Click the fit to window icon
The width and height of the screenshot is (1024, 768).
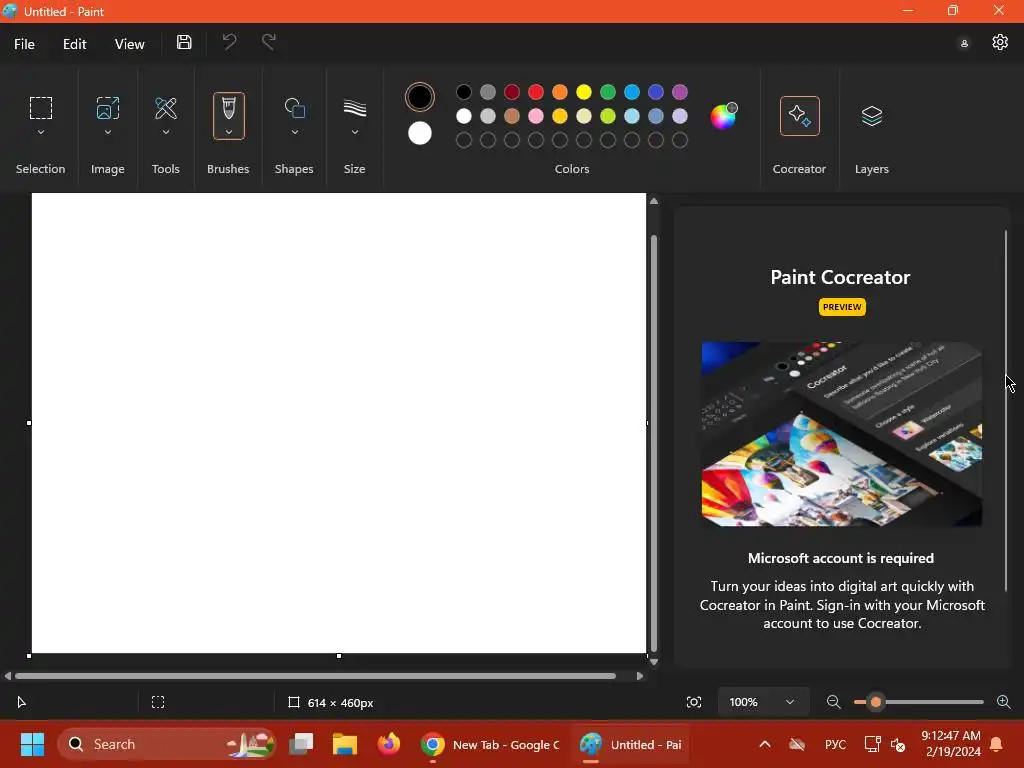[x=694, y=702]
